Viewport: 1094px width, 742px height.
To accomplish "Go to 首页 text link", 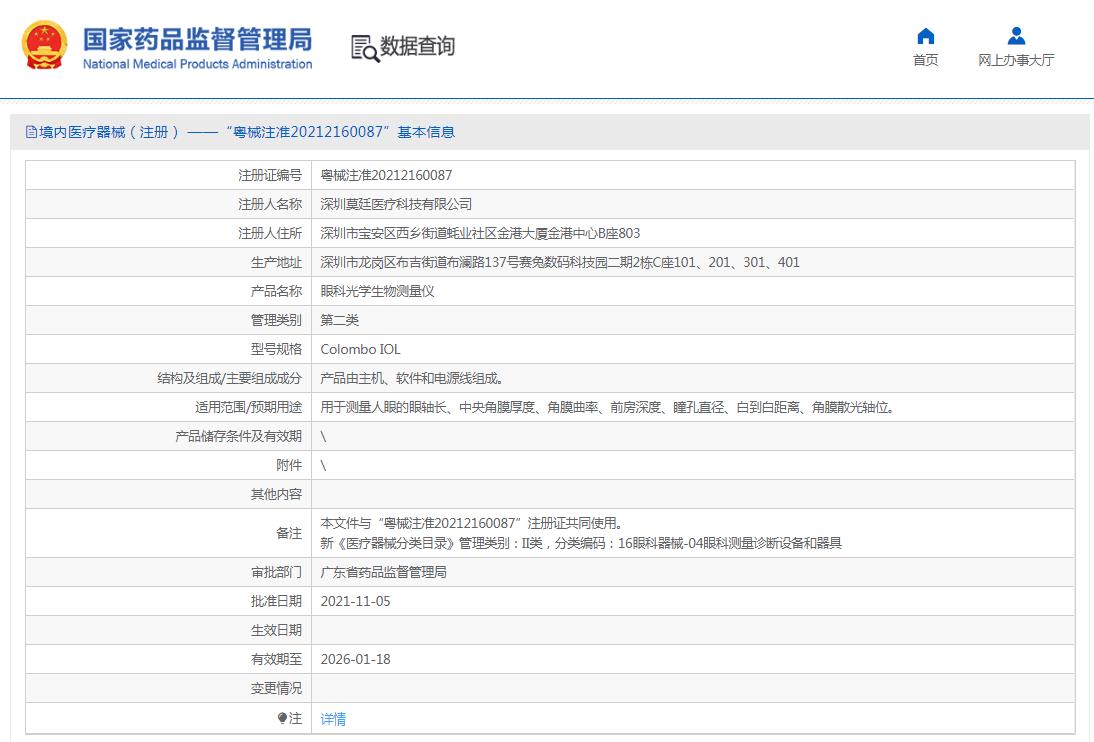I will click(x=925, y=60).
